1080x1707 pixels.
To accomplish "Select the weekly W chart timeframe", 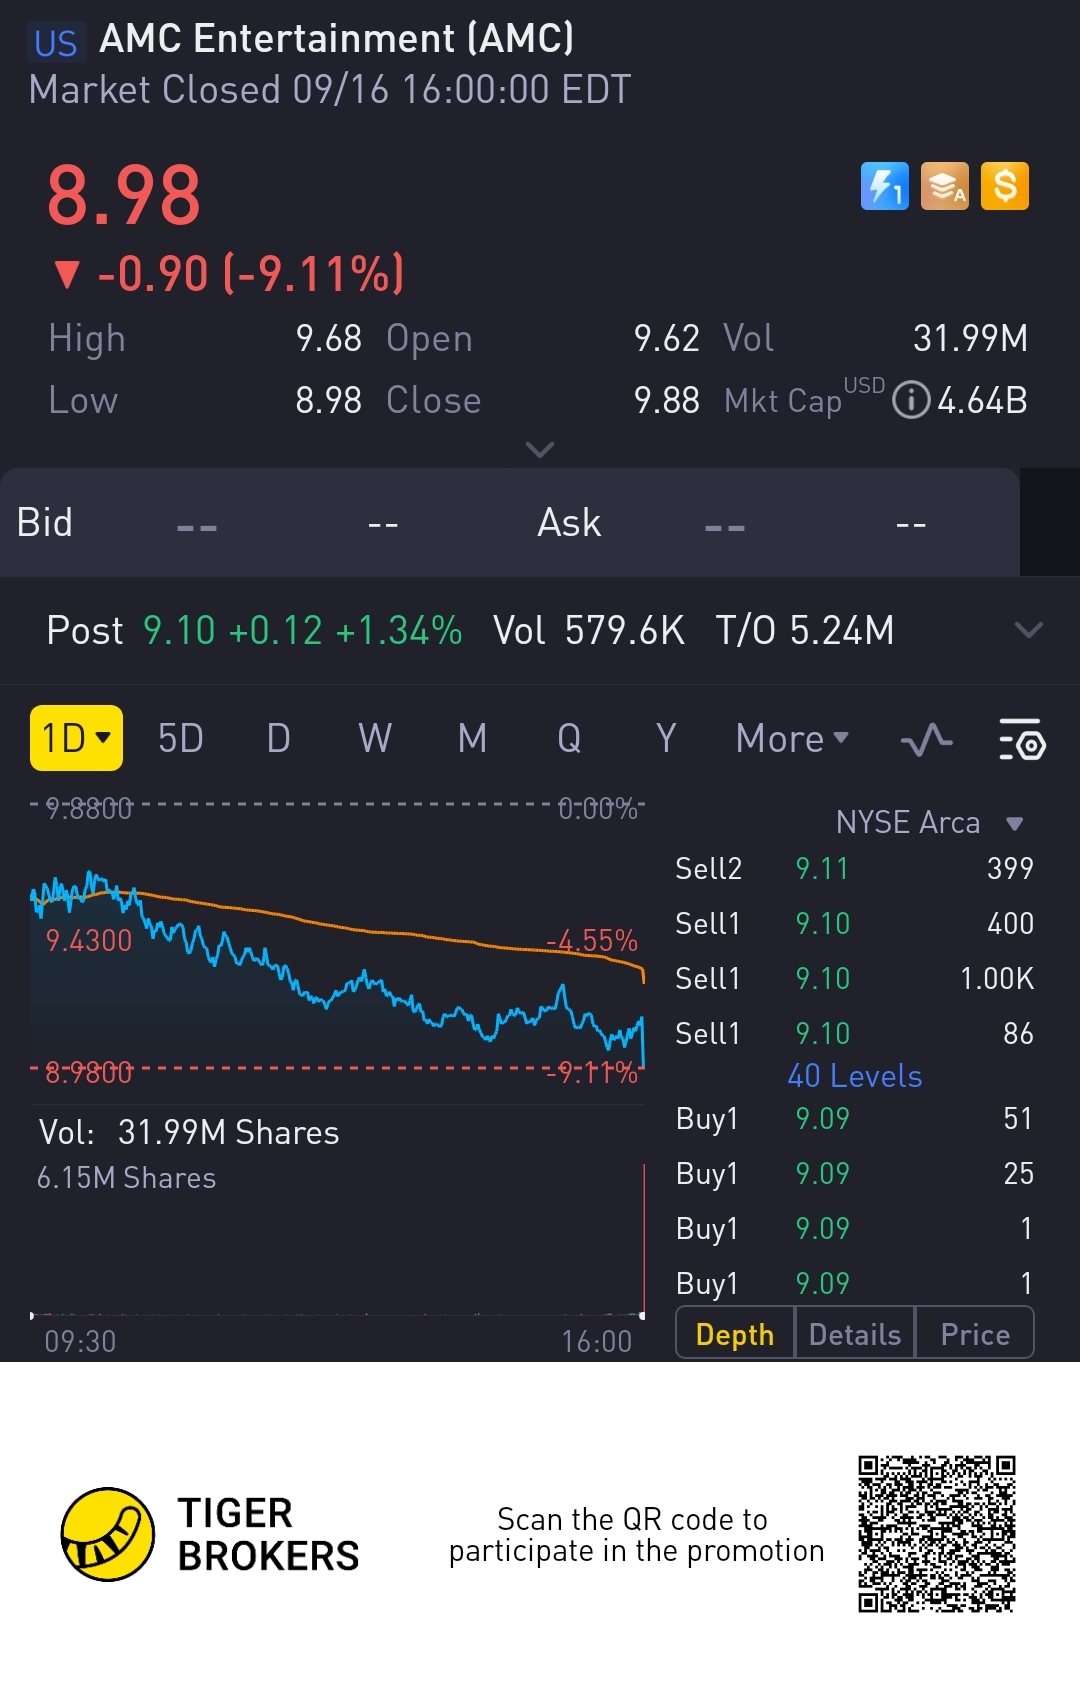I will pyautogui.click(x=375, y=739).
